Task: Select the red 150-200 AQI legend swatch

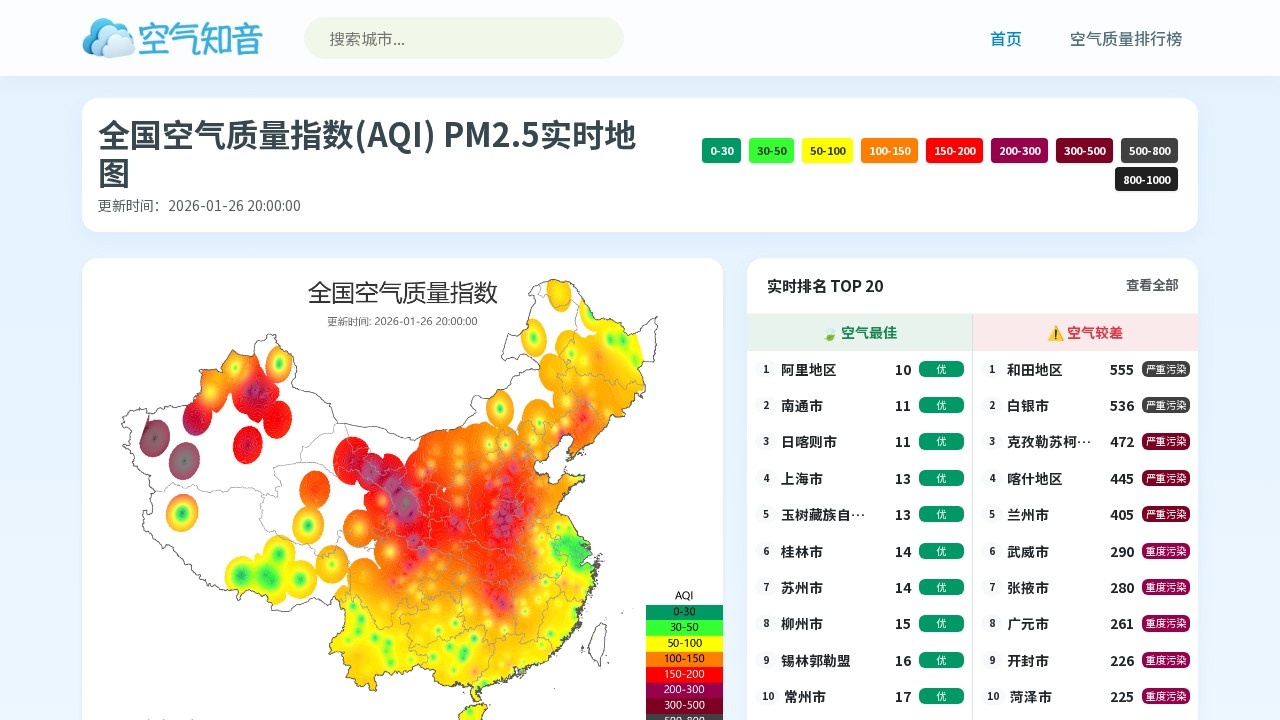Action: click(954, 151)
